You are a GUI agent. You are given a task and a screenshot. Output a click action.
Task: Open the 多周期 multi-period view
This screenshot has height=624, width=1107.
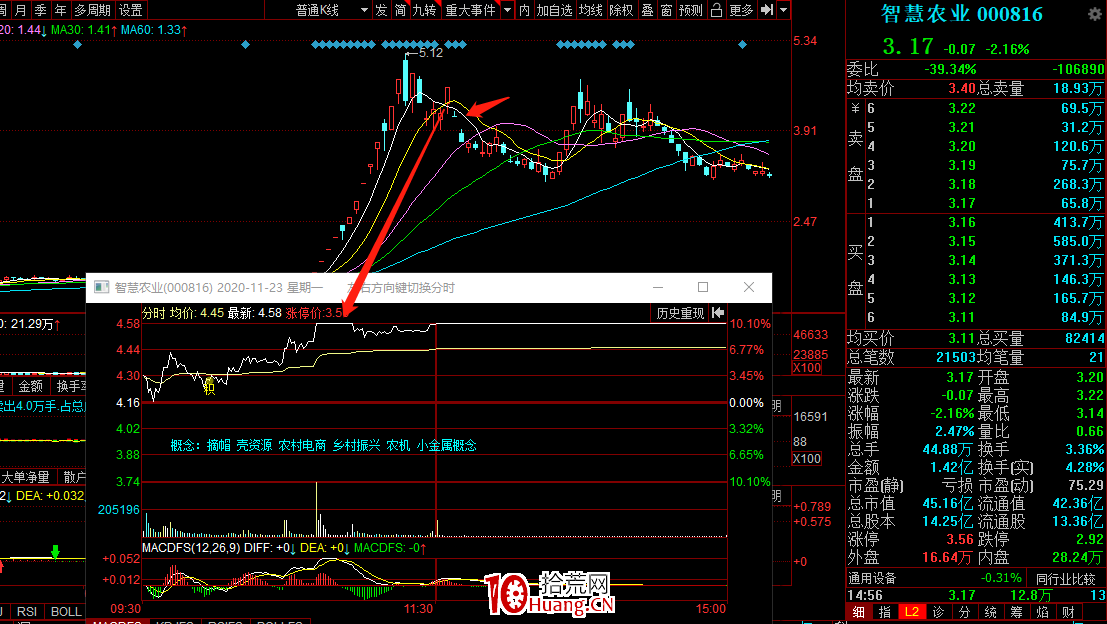coord(92,10)
